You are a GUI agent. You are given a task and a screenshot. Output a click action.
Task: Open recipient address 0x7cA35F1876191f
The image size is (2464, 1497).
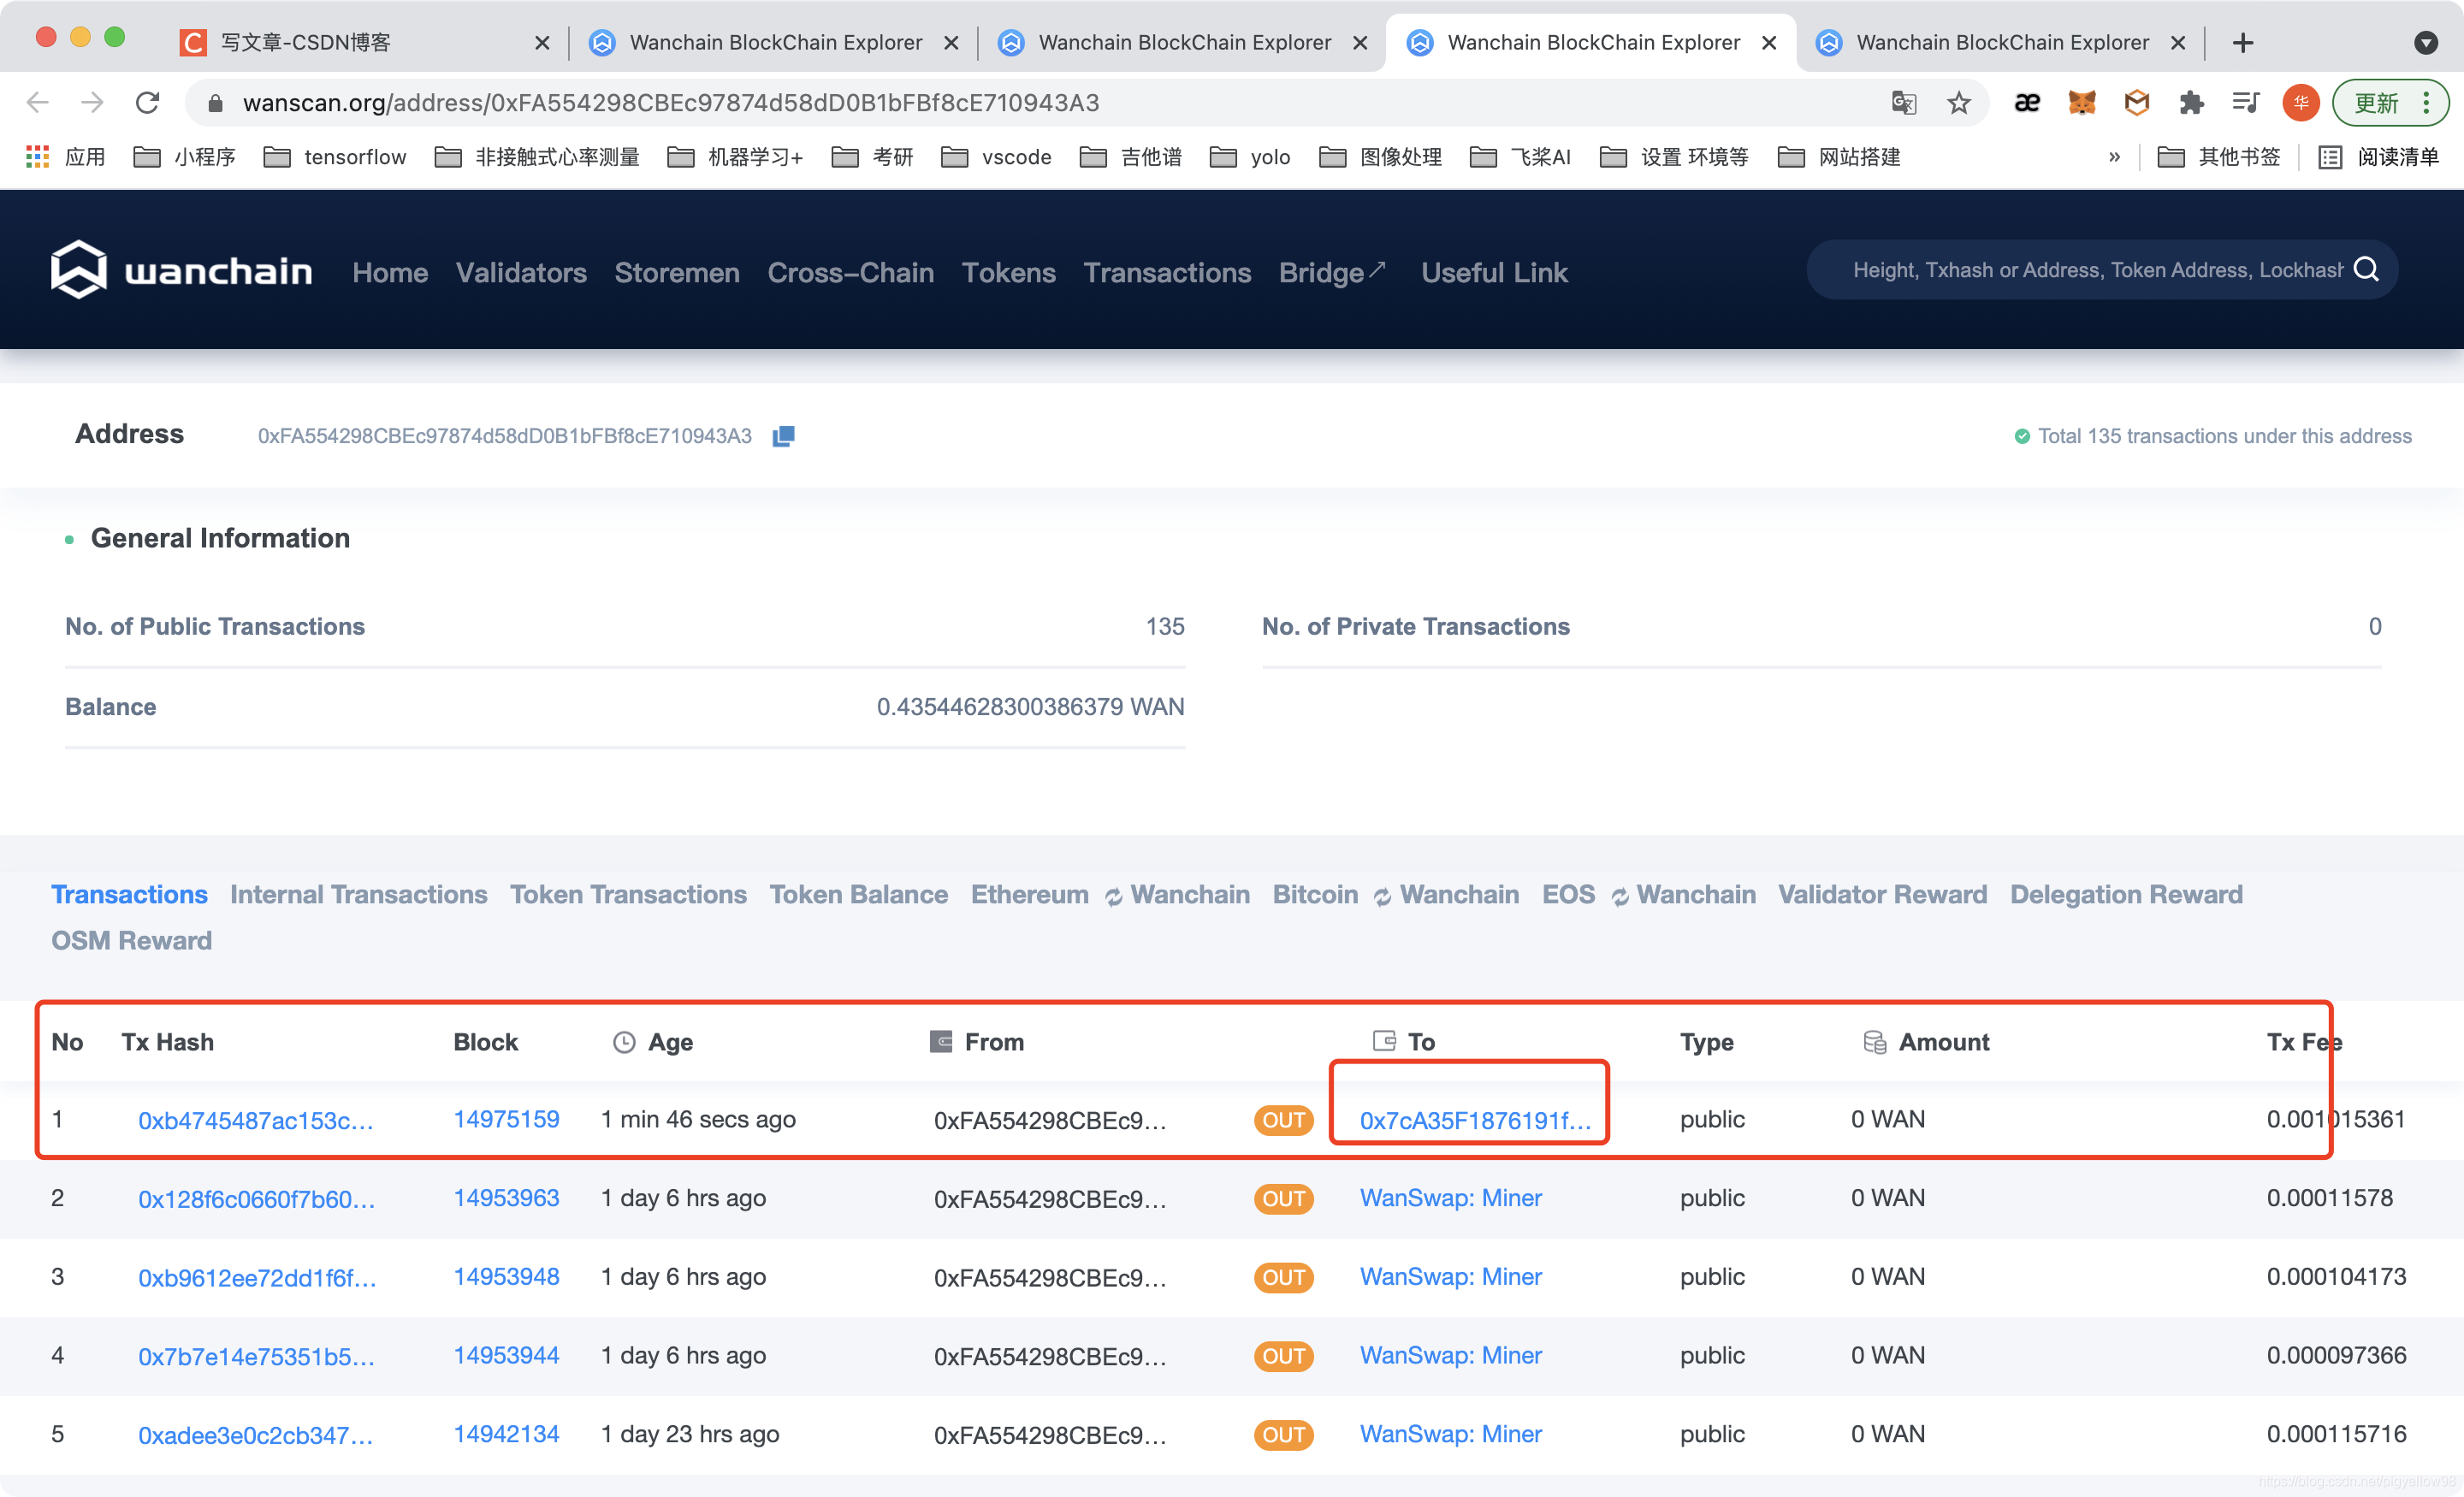pyautogui.click(x=1475, y=1120)
